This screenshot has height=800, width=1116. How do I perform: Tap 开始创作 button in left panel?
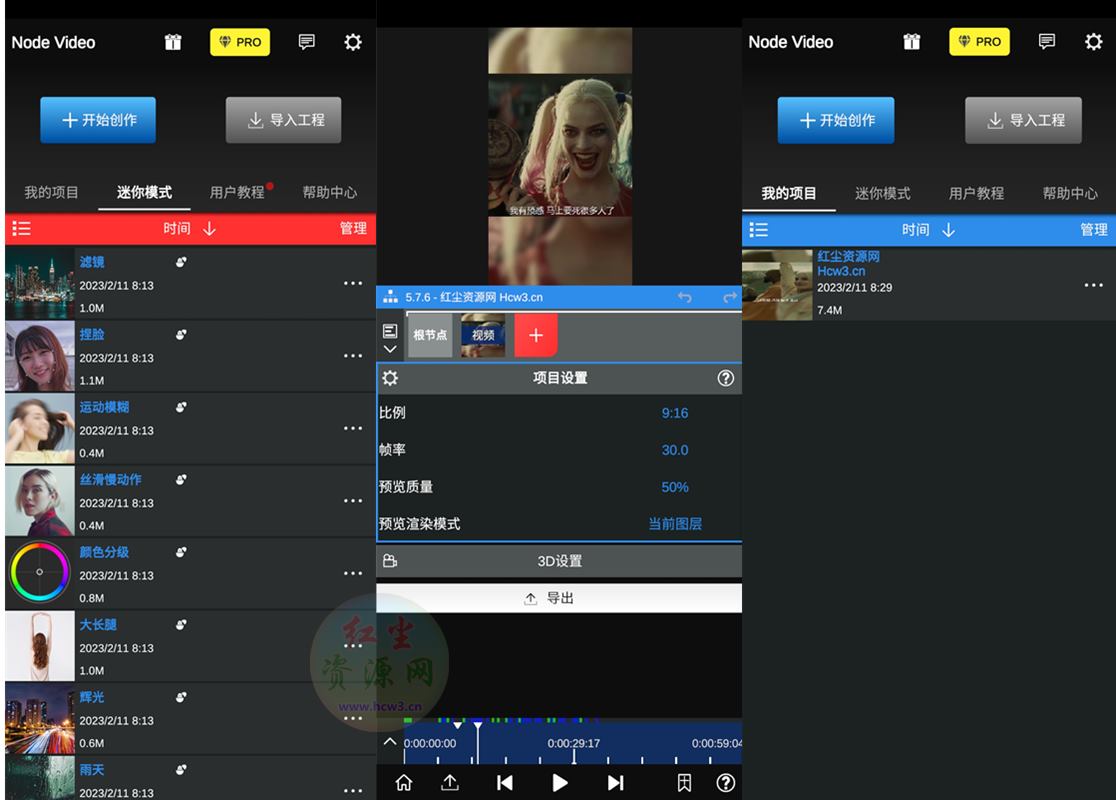pos(98,120)
